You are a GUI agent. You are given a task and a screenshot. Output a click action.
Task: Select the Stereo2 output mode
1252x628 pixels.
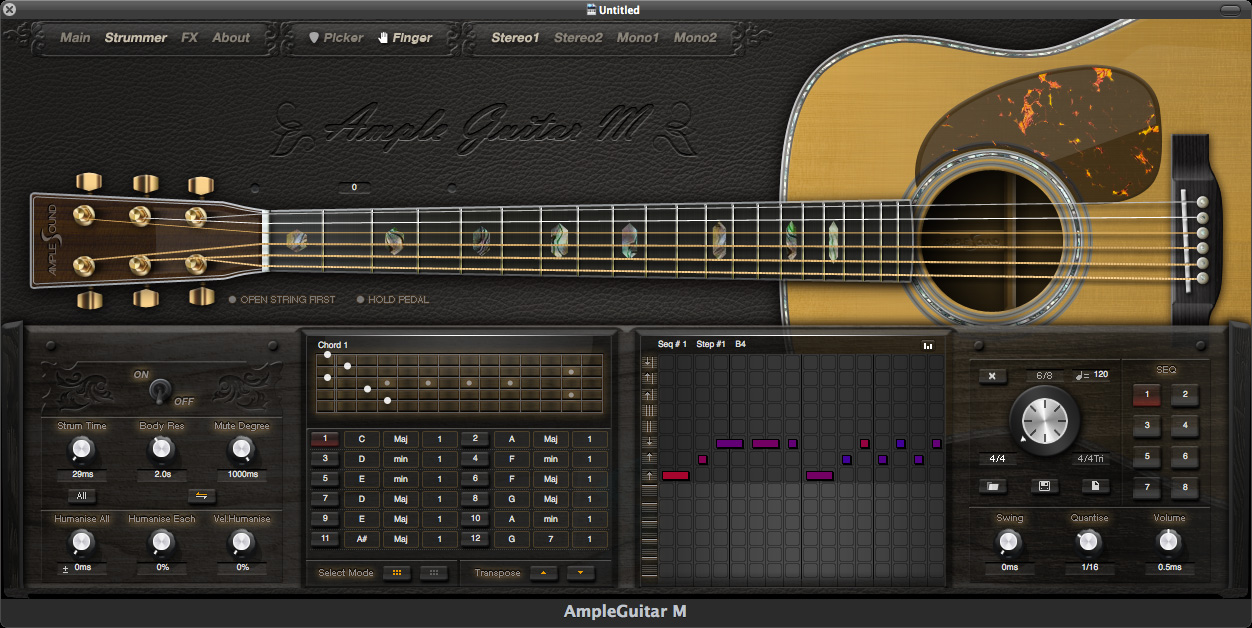(578, 38)
